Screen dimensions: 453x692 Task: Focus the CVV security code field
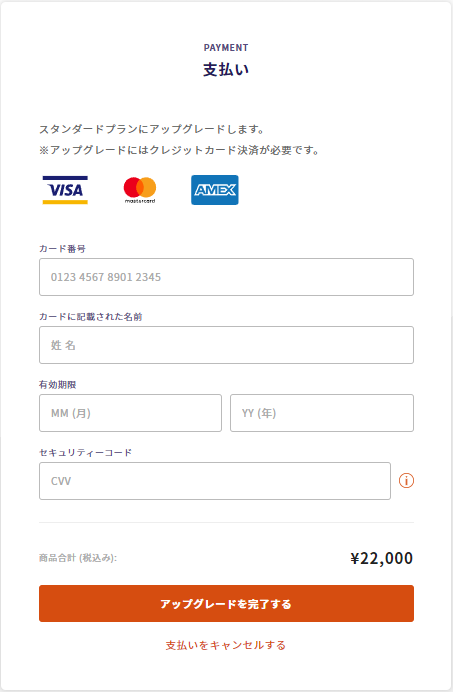point(215,481)
